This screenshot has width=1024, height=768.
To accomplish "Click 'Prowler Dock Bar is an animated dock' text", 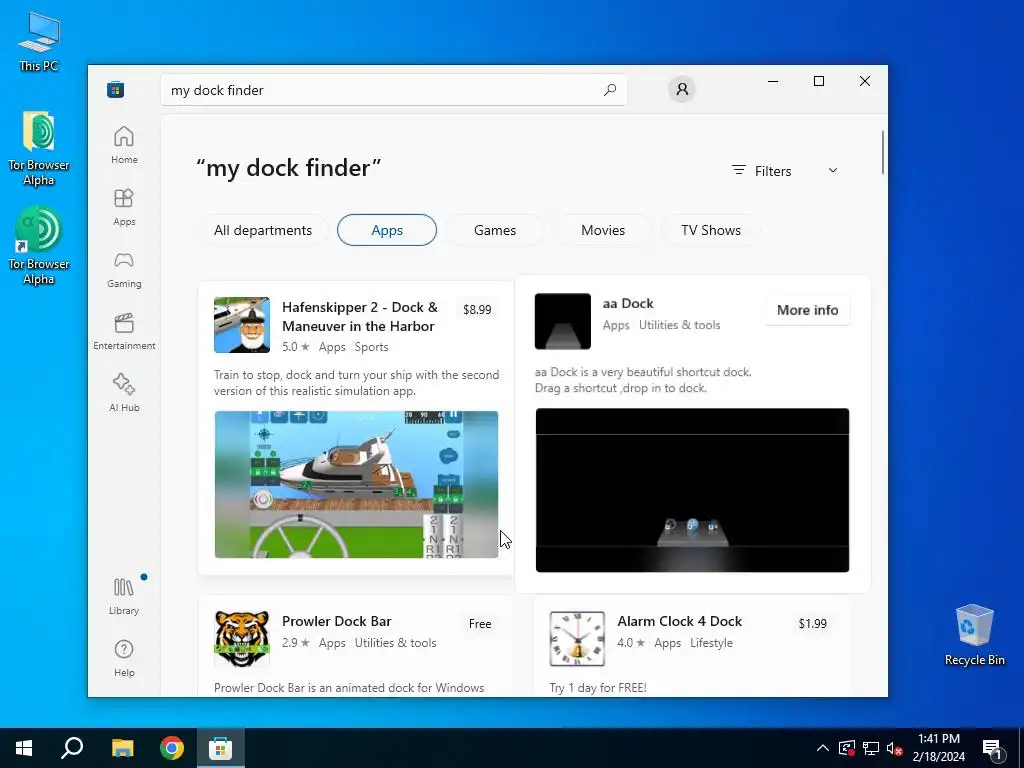I will 349,688.
